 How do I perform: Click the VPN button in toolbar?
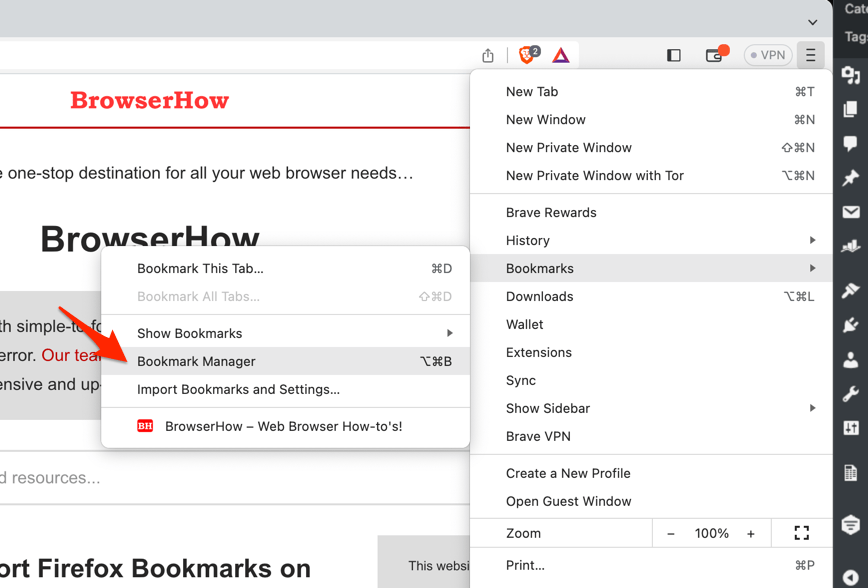[768, 55]
